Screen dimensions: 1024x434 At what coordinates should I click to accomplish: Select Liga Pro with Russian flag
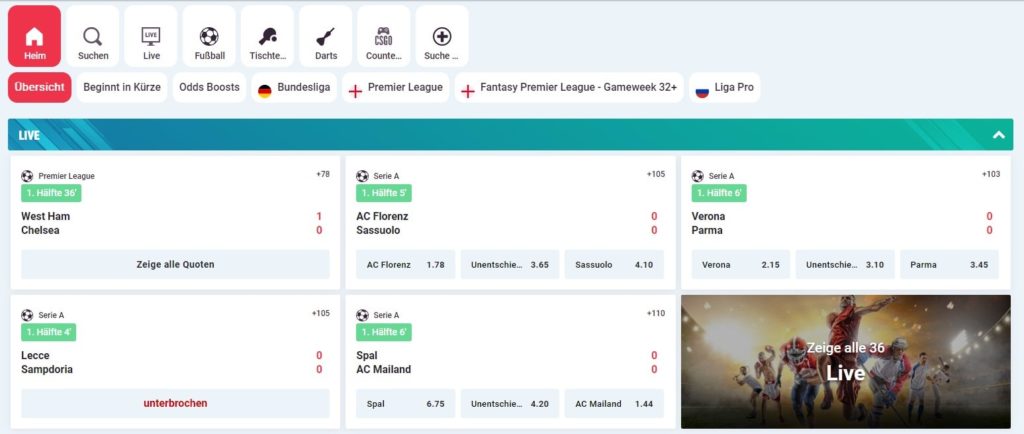(725, 87)
